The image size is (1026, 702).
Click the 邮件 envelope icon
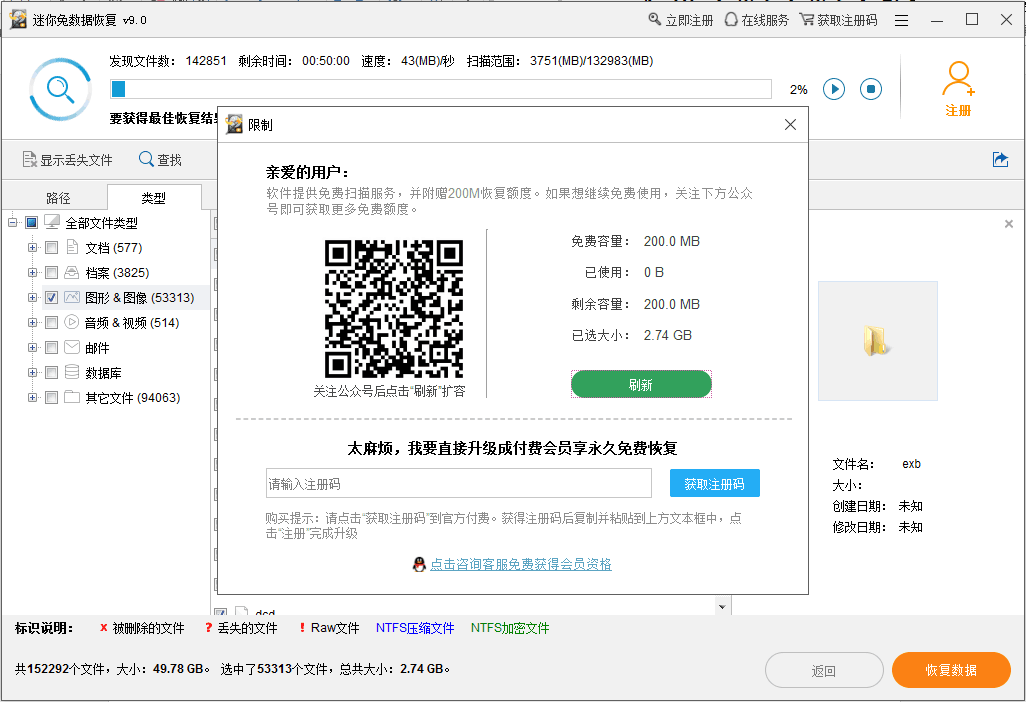click(72, 347)
